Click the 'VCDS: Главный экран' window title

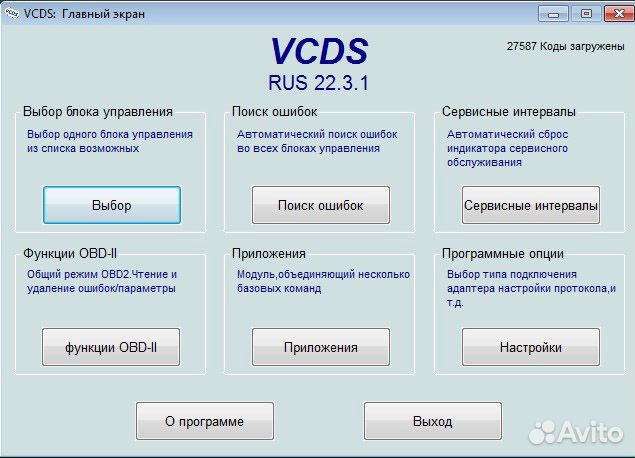pos(84,14)
